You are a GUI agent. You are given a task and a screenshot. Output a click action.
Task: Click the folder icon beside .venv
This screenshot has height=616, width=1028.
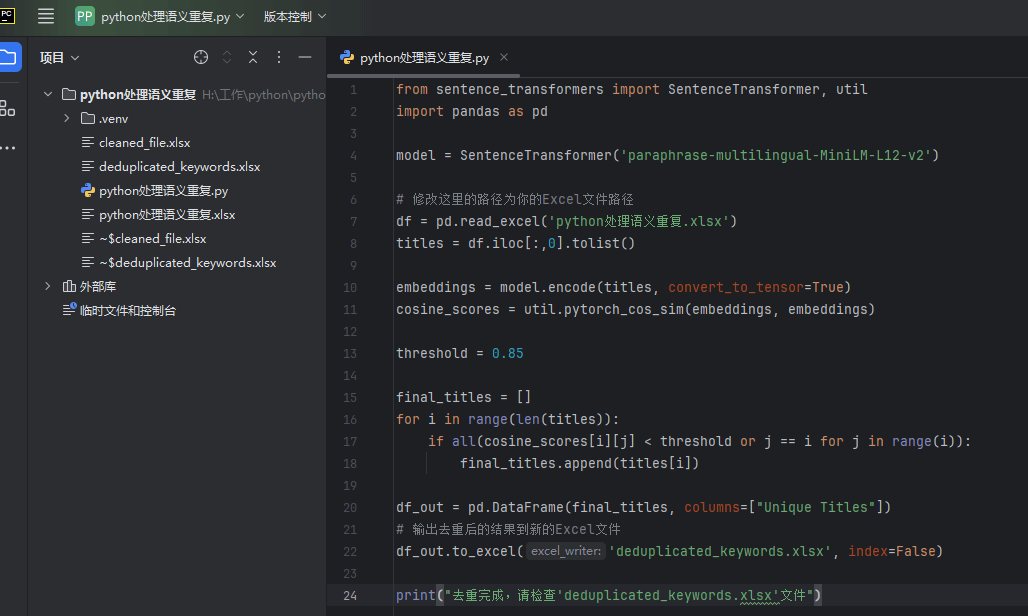(88, 119)
